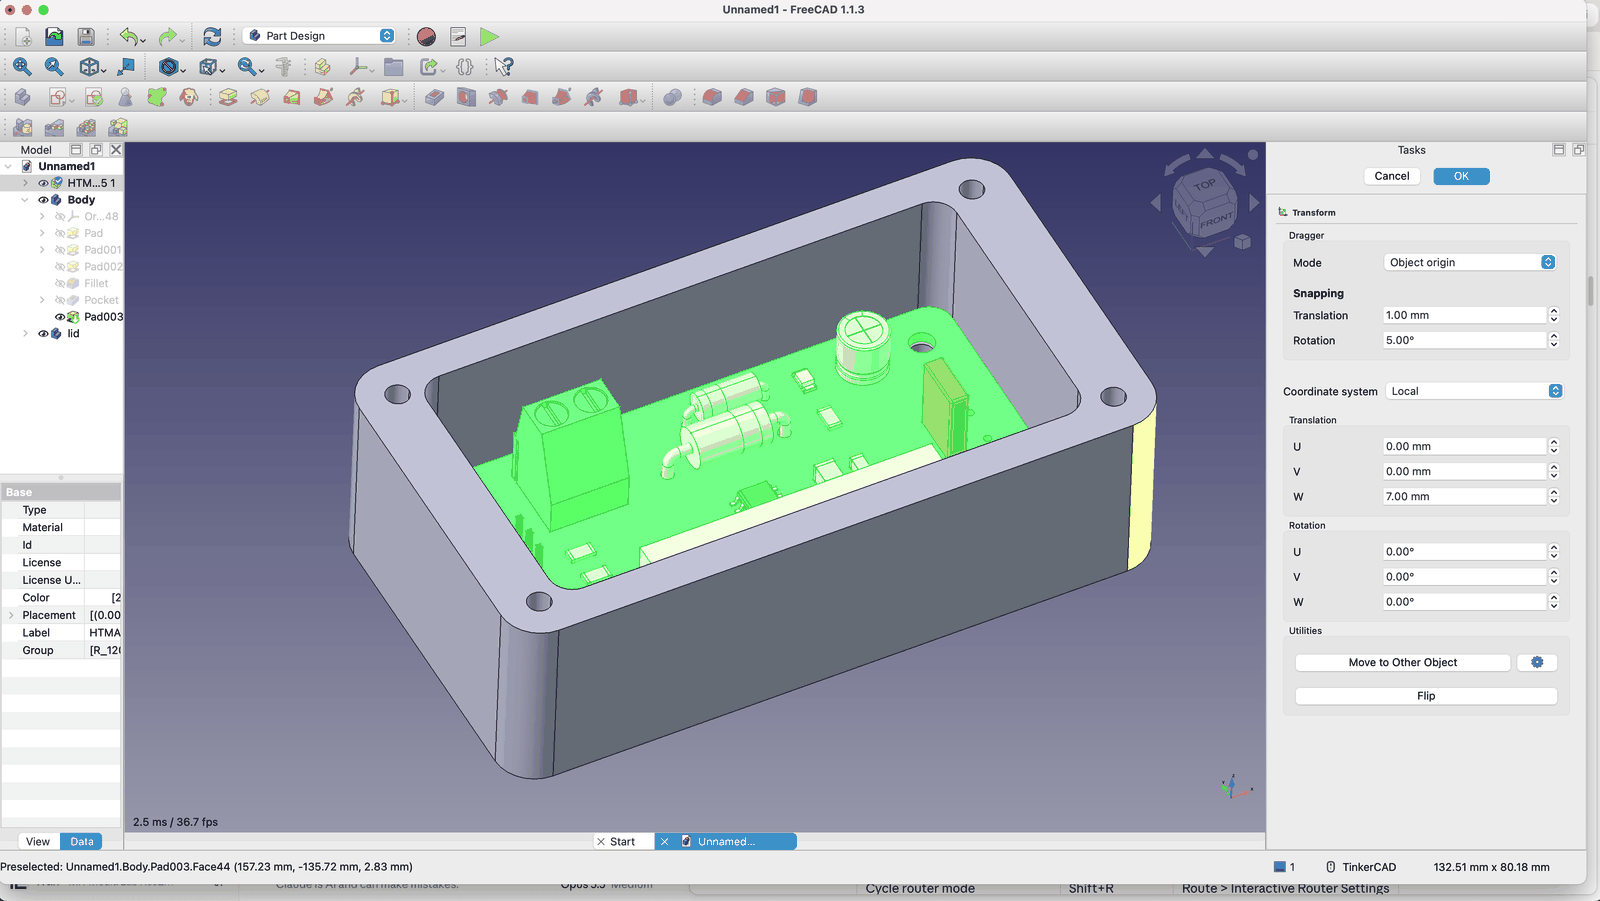Select the Hole tool icon
Viewport: 1600px width, 901px height.
(x=466, y=97)
